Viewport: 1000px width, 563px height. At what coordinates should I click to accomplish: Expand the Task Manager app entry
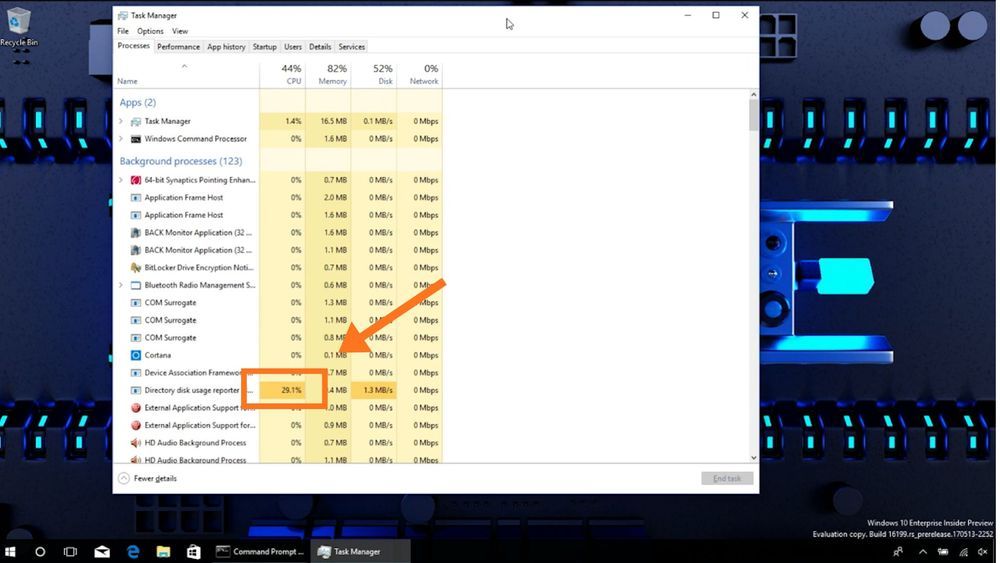click(x=121, y=121)
